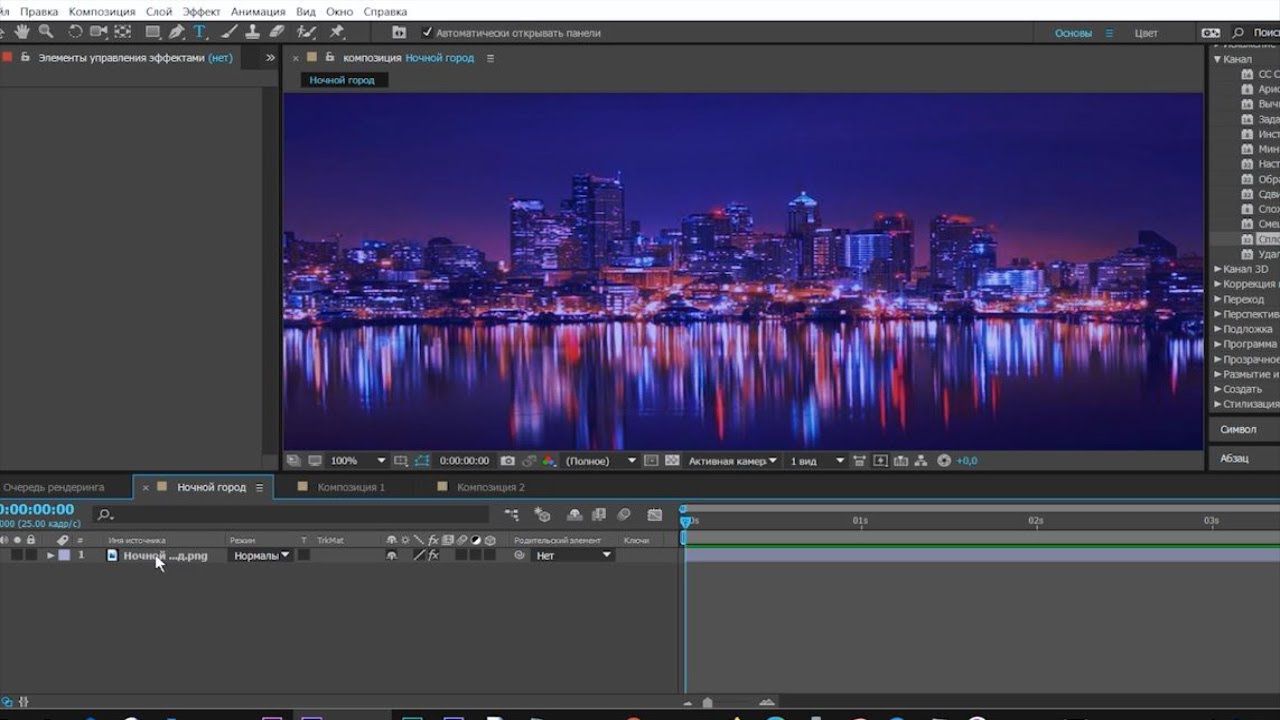Open the Композиция menu
Image resolution: width=1280 pixels, height=720 pixels.
coord(102,12)
